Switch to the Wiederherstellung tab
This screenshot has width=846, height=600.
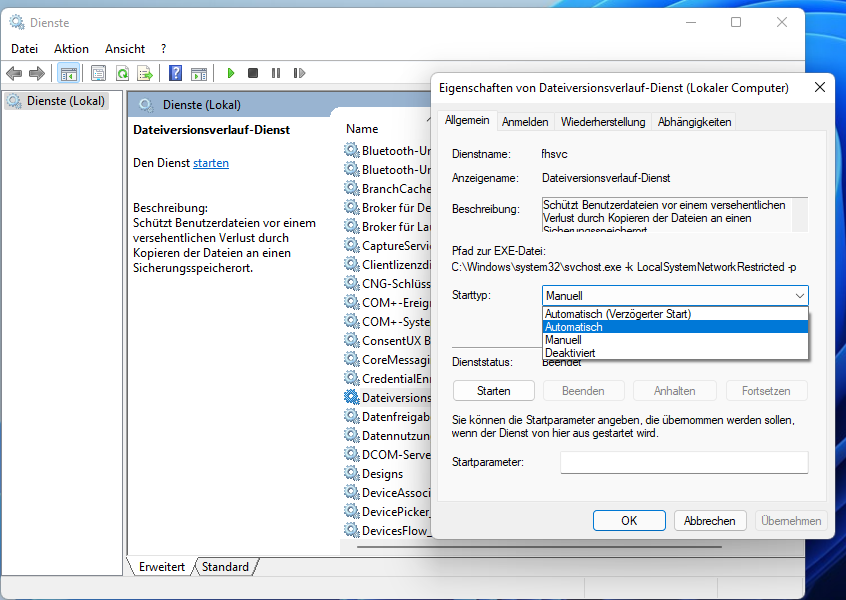click(603, 122)
